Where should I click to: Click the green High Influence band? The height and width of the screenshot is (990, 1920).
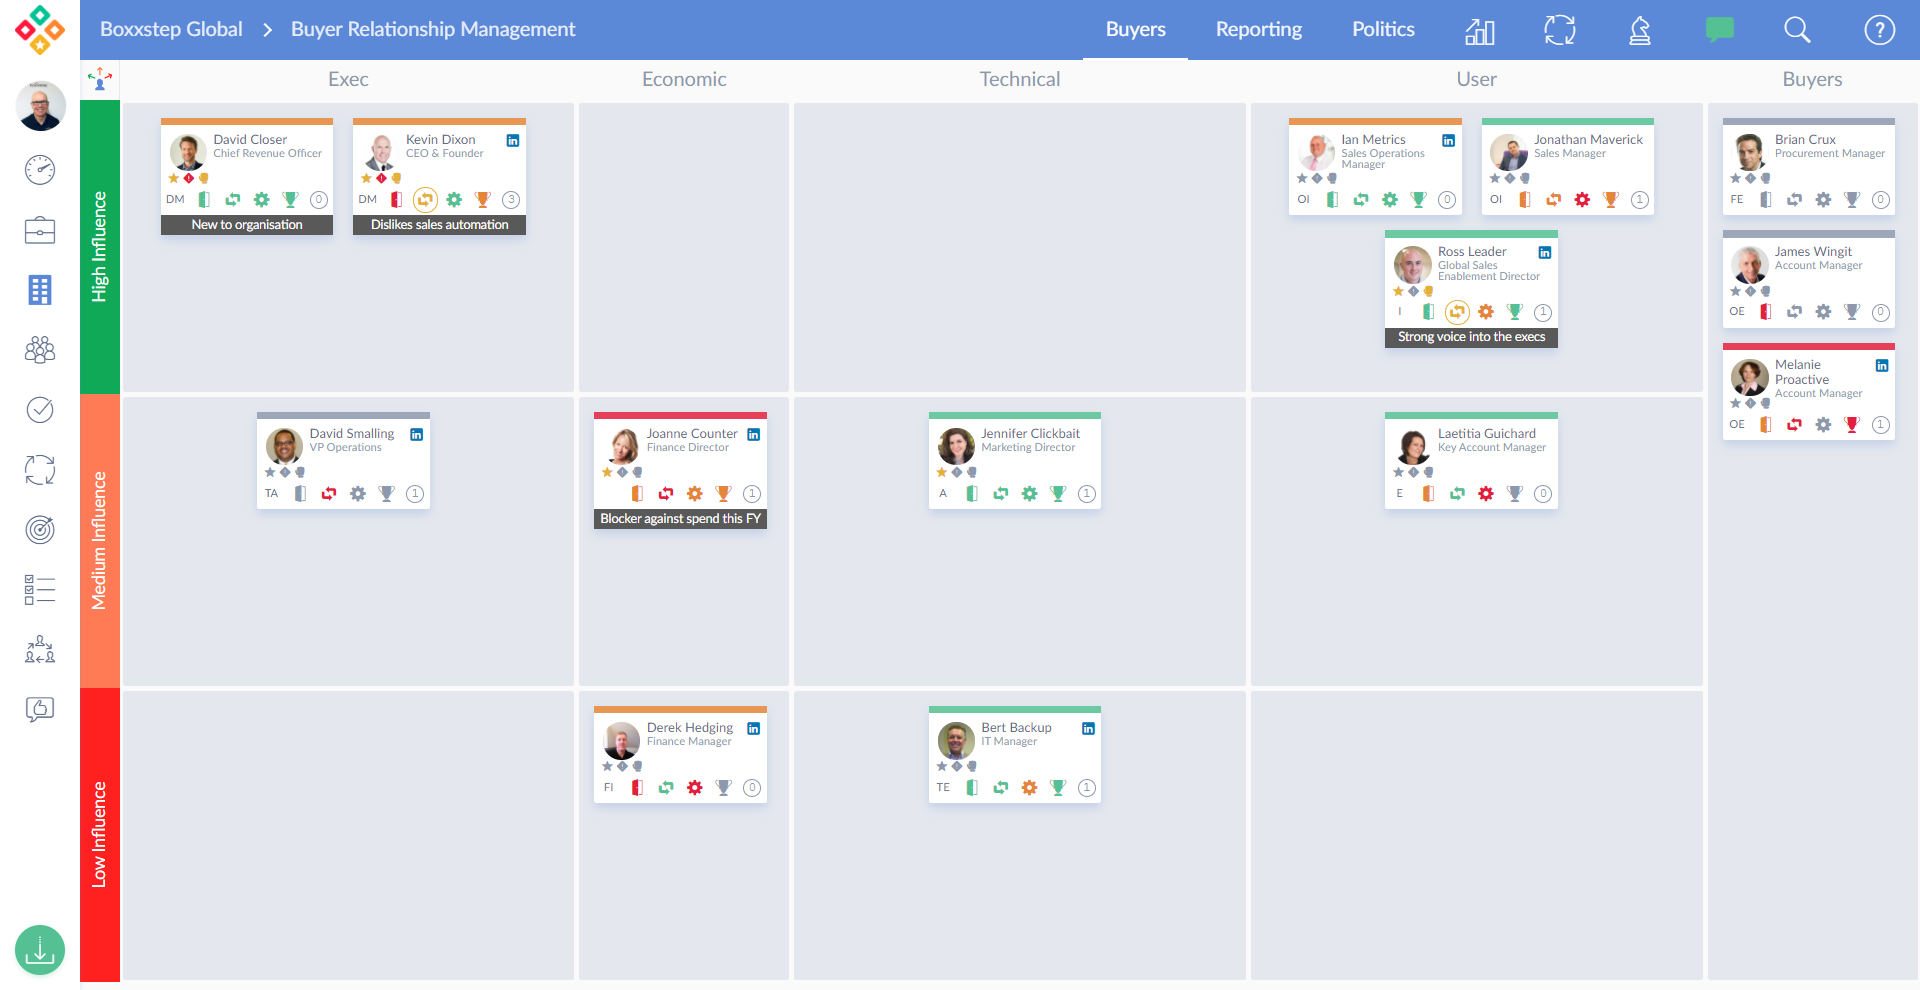pos(100,246)
